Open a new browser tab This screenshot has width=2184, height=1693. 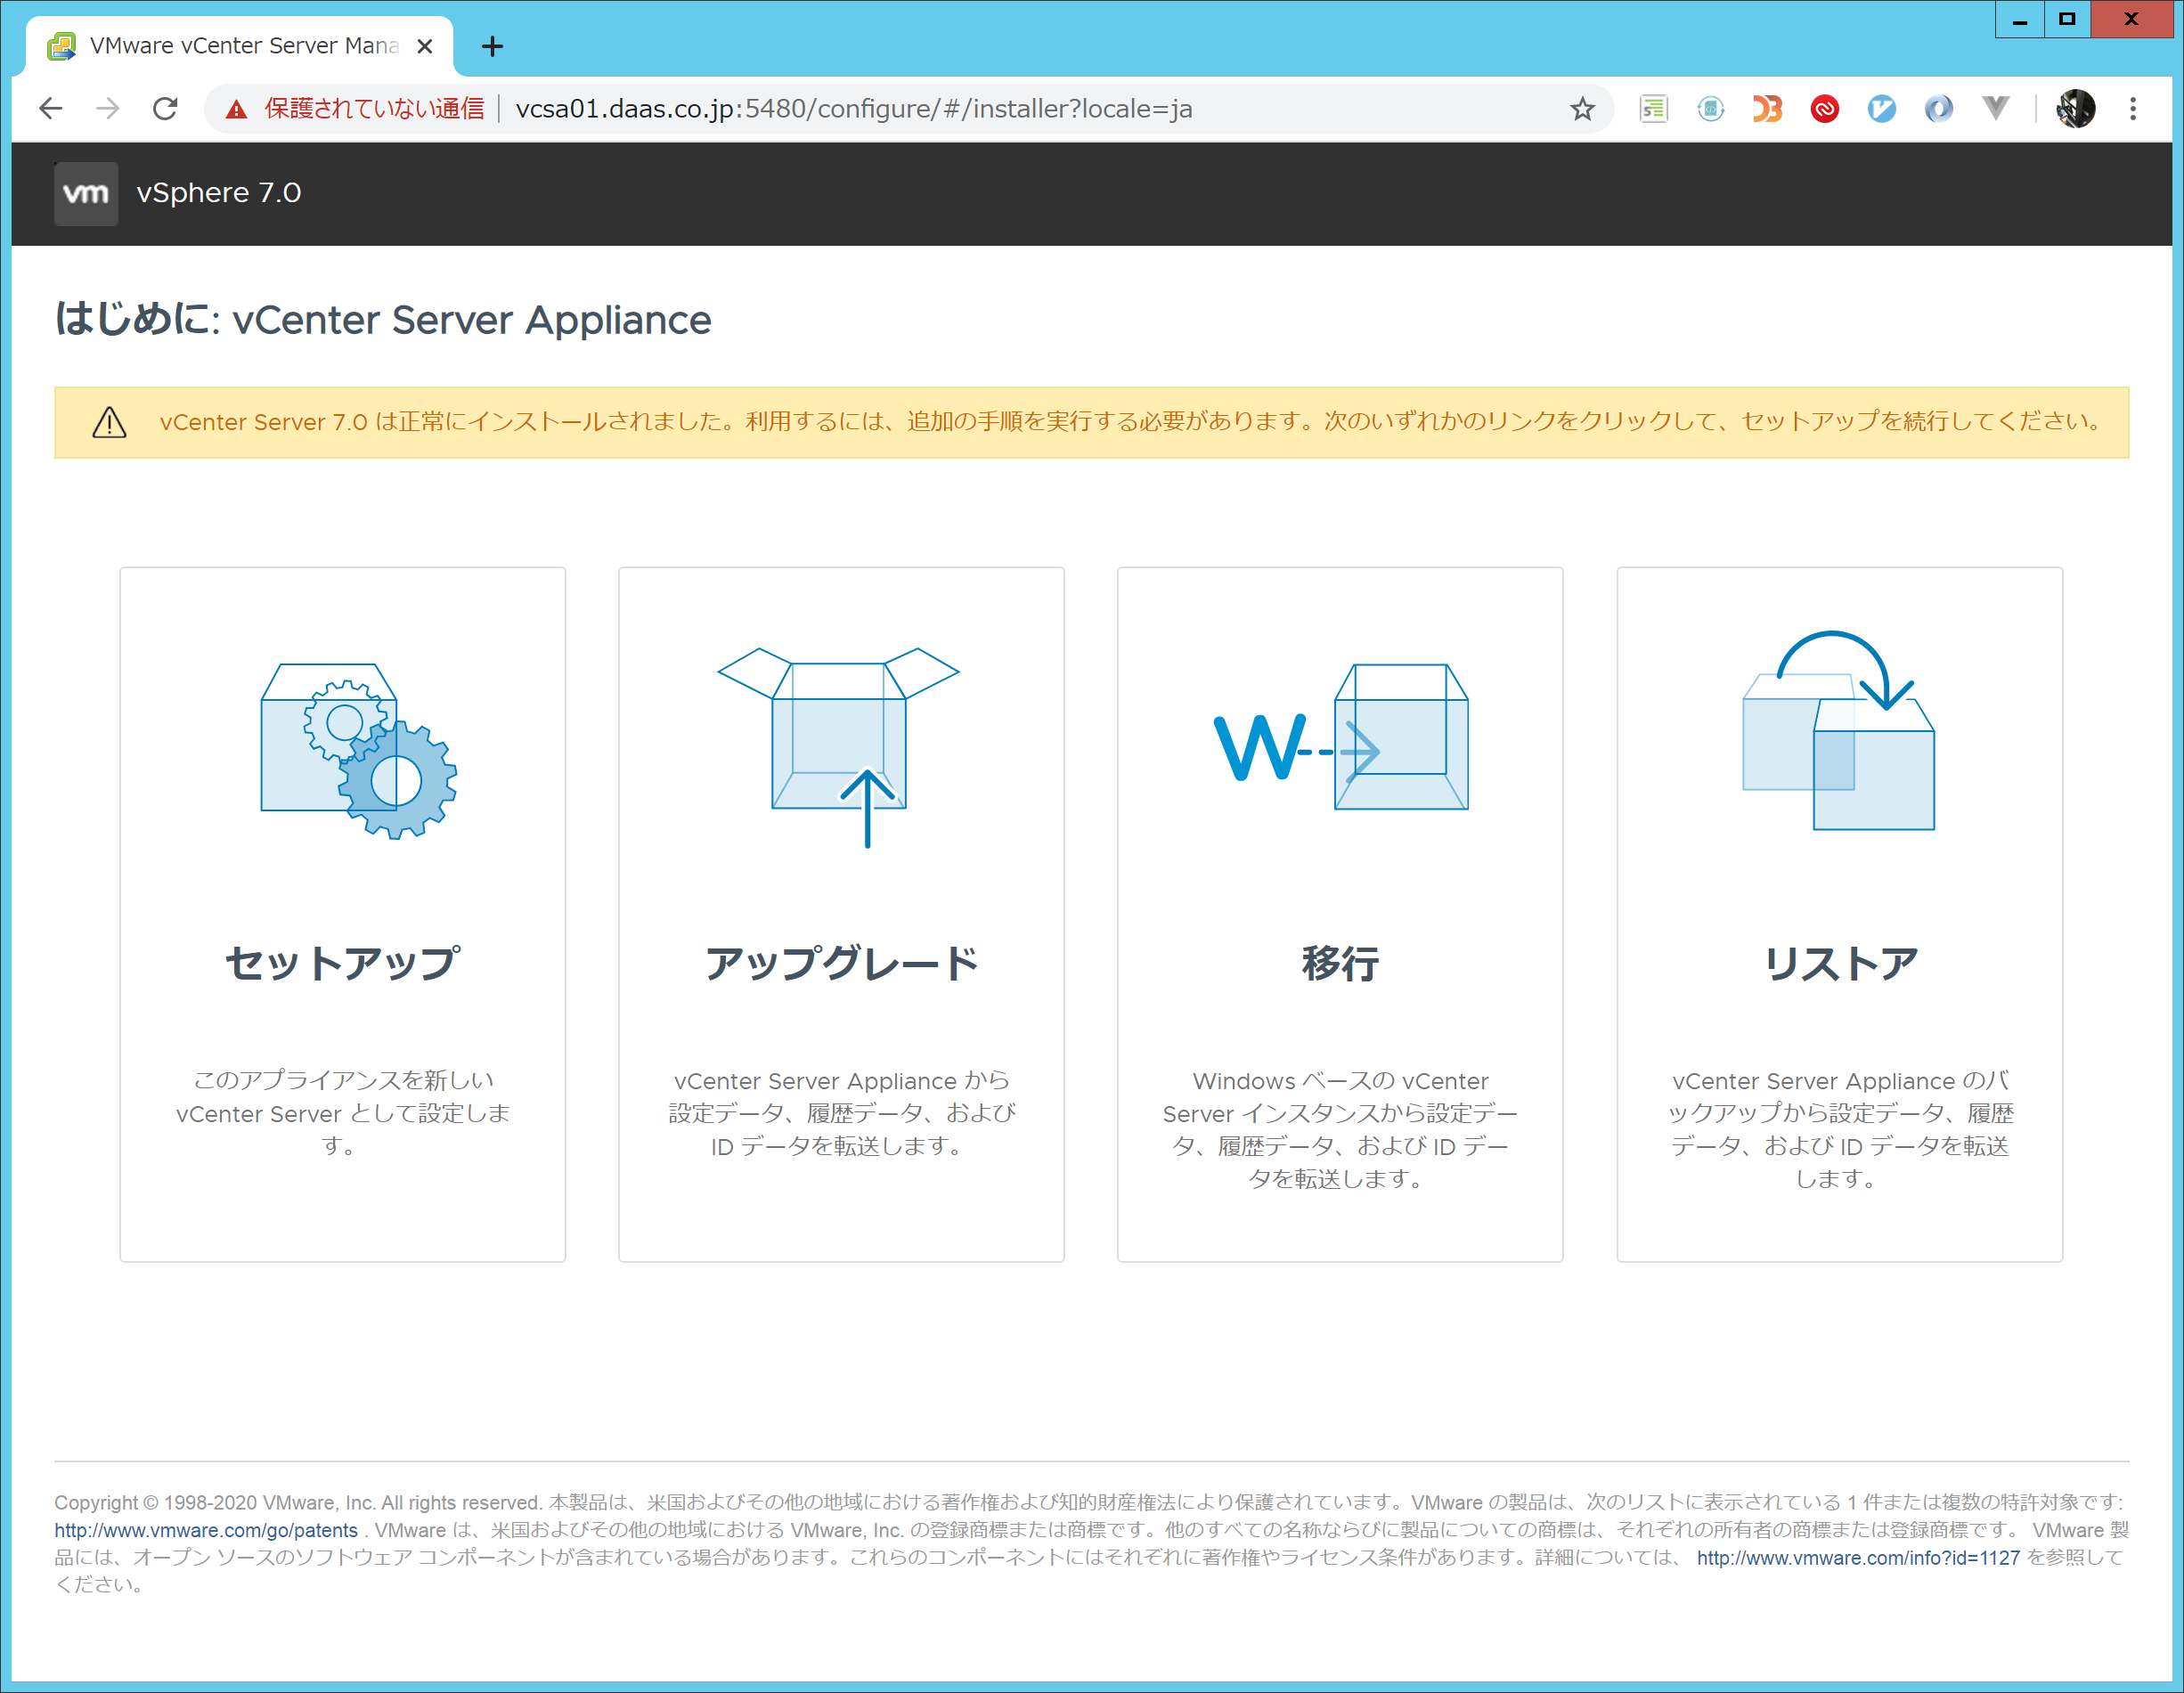tap(492, 46)
